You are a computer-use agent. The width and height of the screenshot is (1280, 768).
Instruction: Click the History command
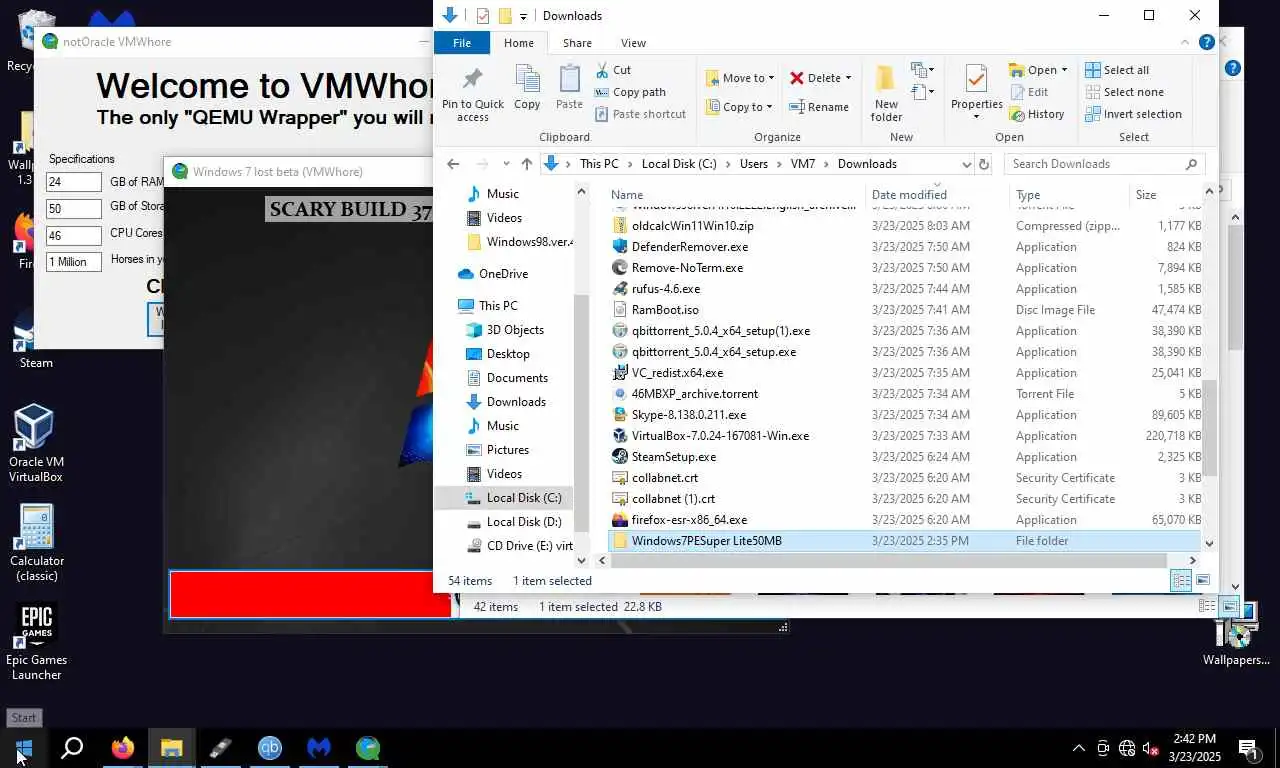click(1037, 114)
